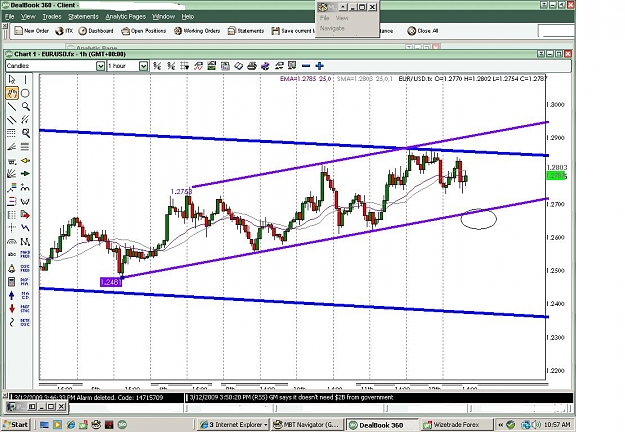Select the arrow pointer tool
Image resolution: width=625 pixels, height=432 pixels.
click(12, 80)
